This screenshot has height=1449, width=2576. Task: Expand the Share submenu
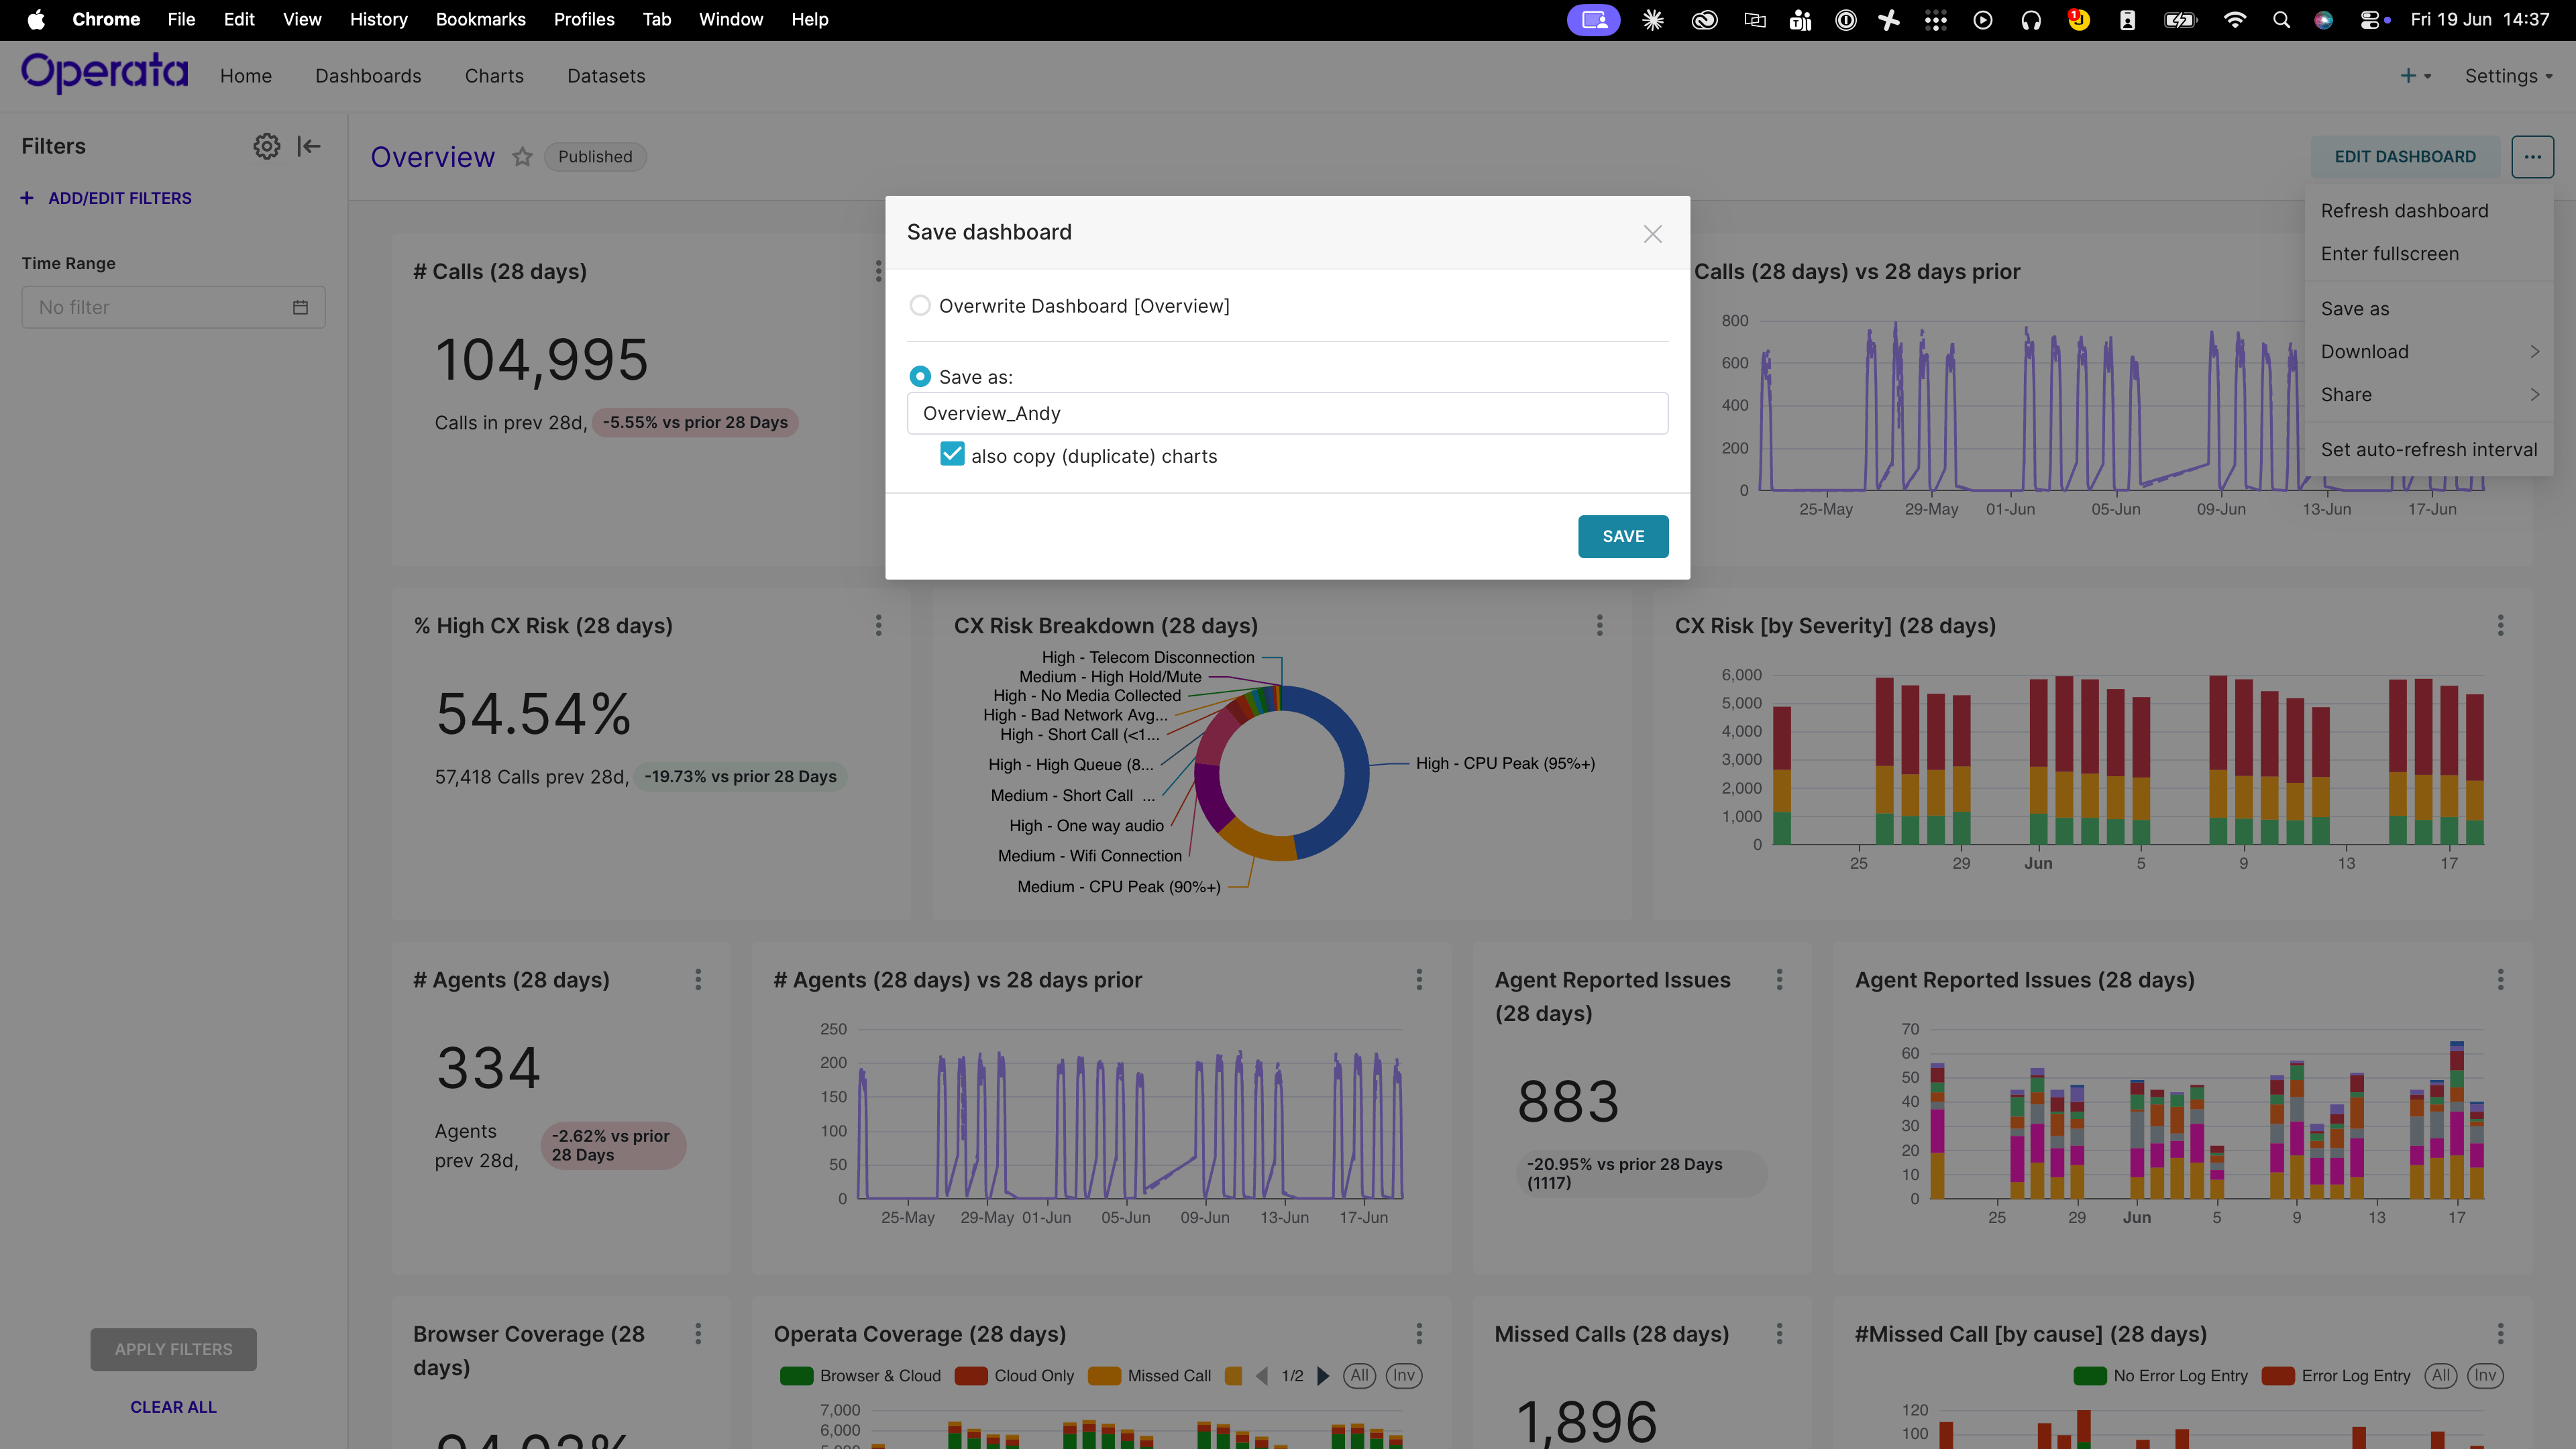point(2429,395)
